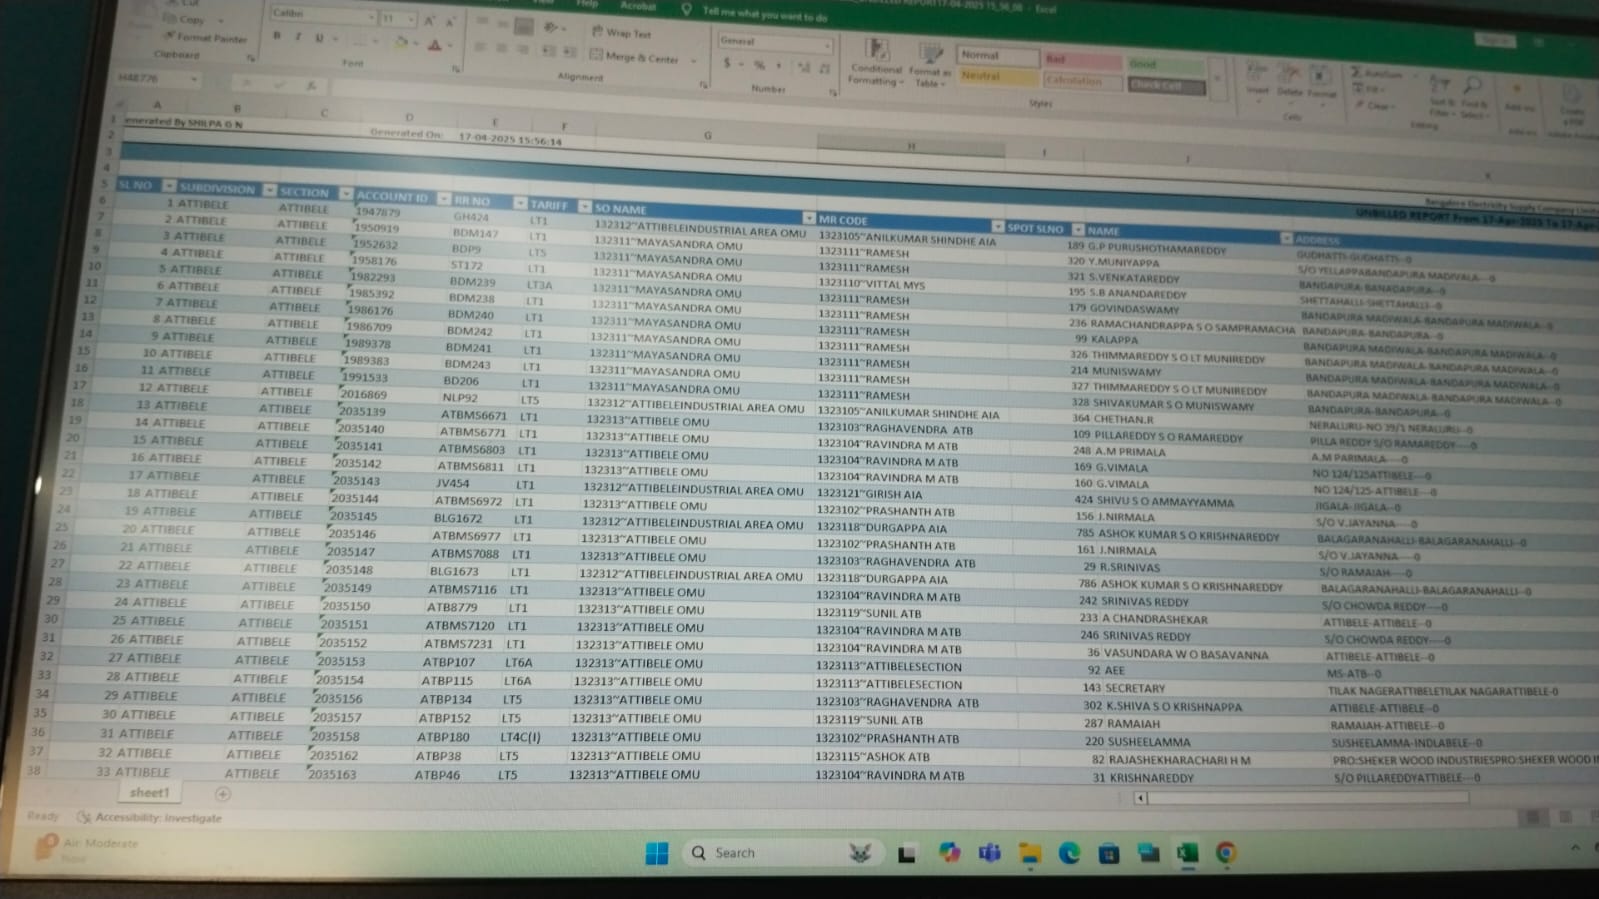Open the General number format dropdown
Screen dimensions: 1599x899
click(827, 45)
